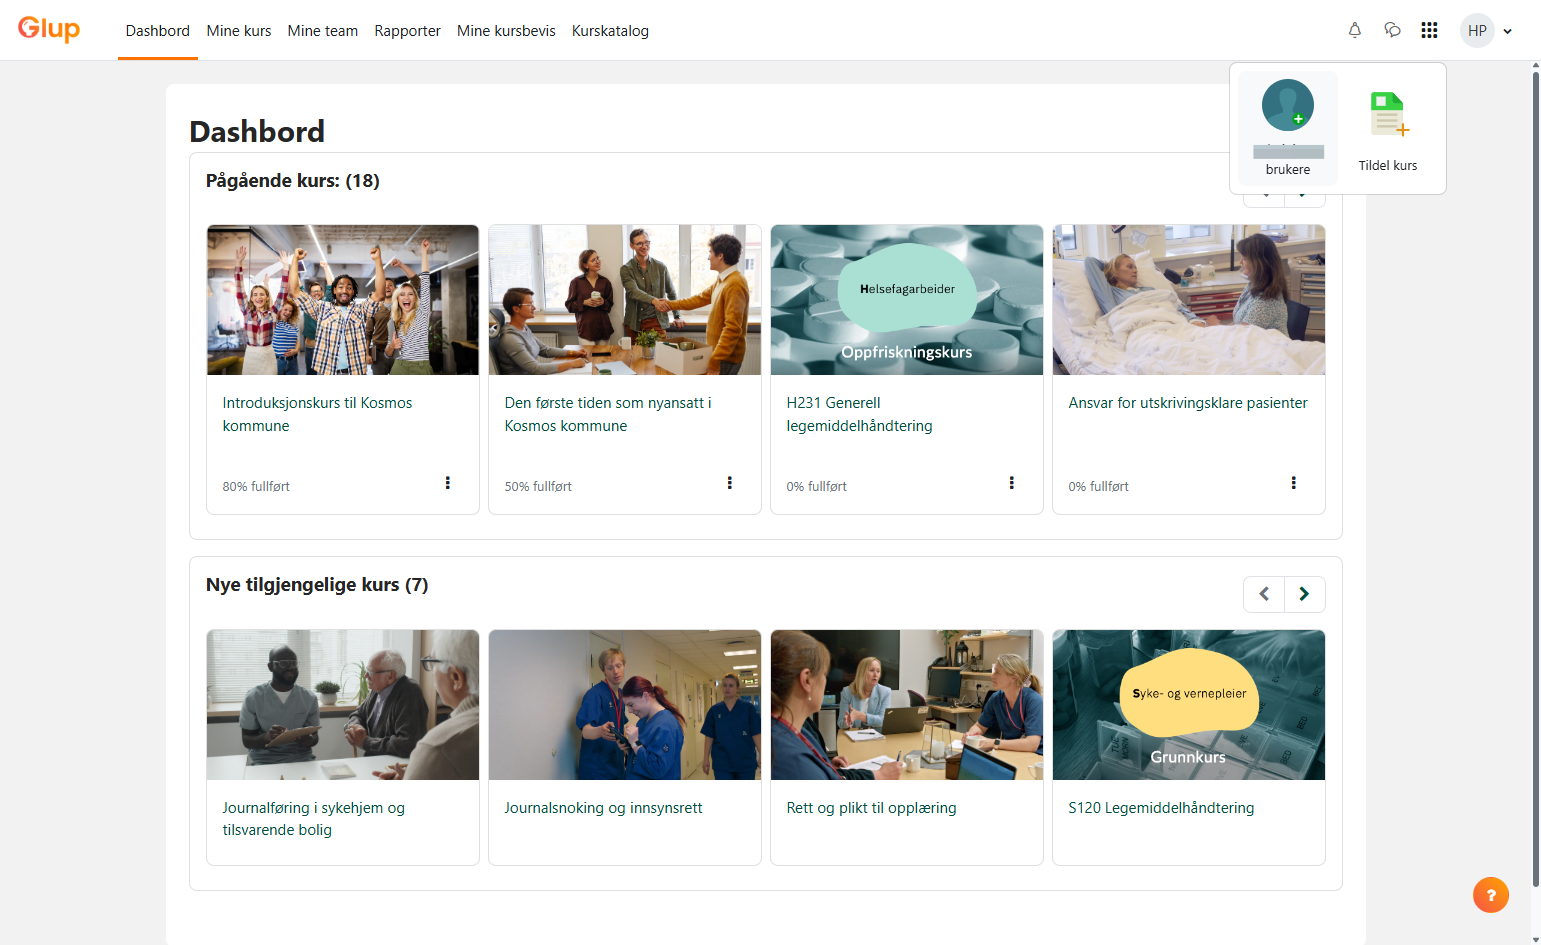Expand the user menu chevron beside HP
1541x945 pixels.
point(1507,31)
